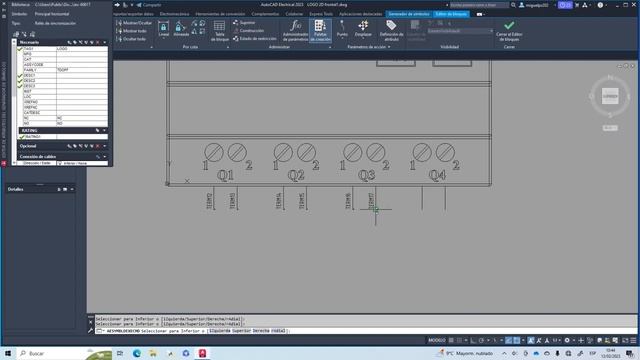Open the user account menu
This screenshot has height=360, width=640.
535,5
